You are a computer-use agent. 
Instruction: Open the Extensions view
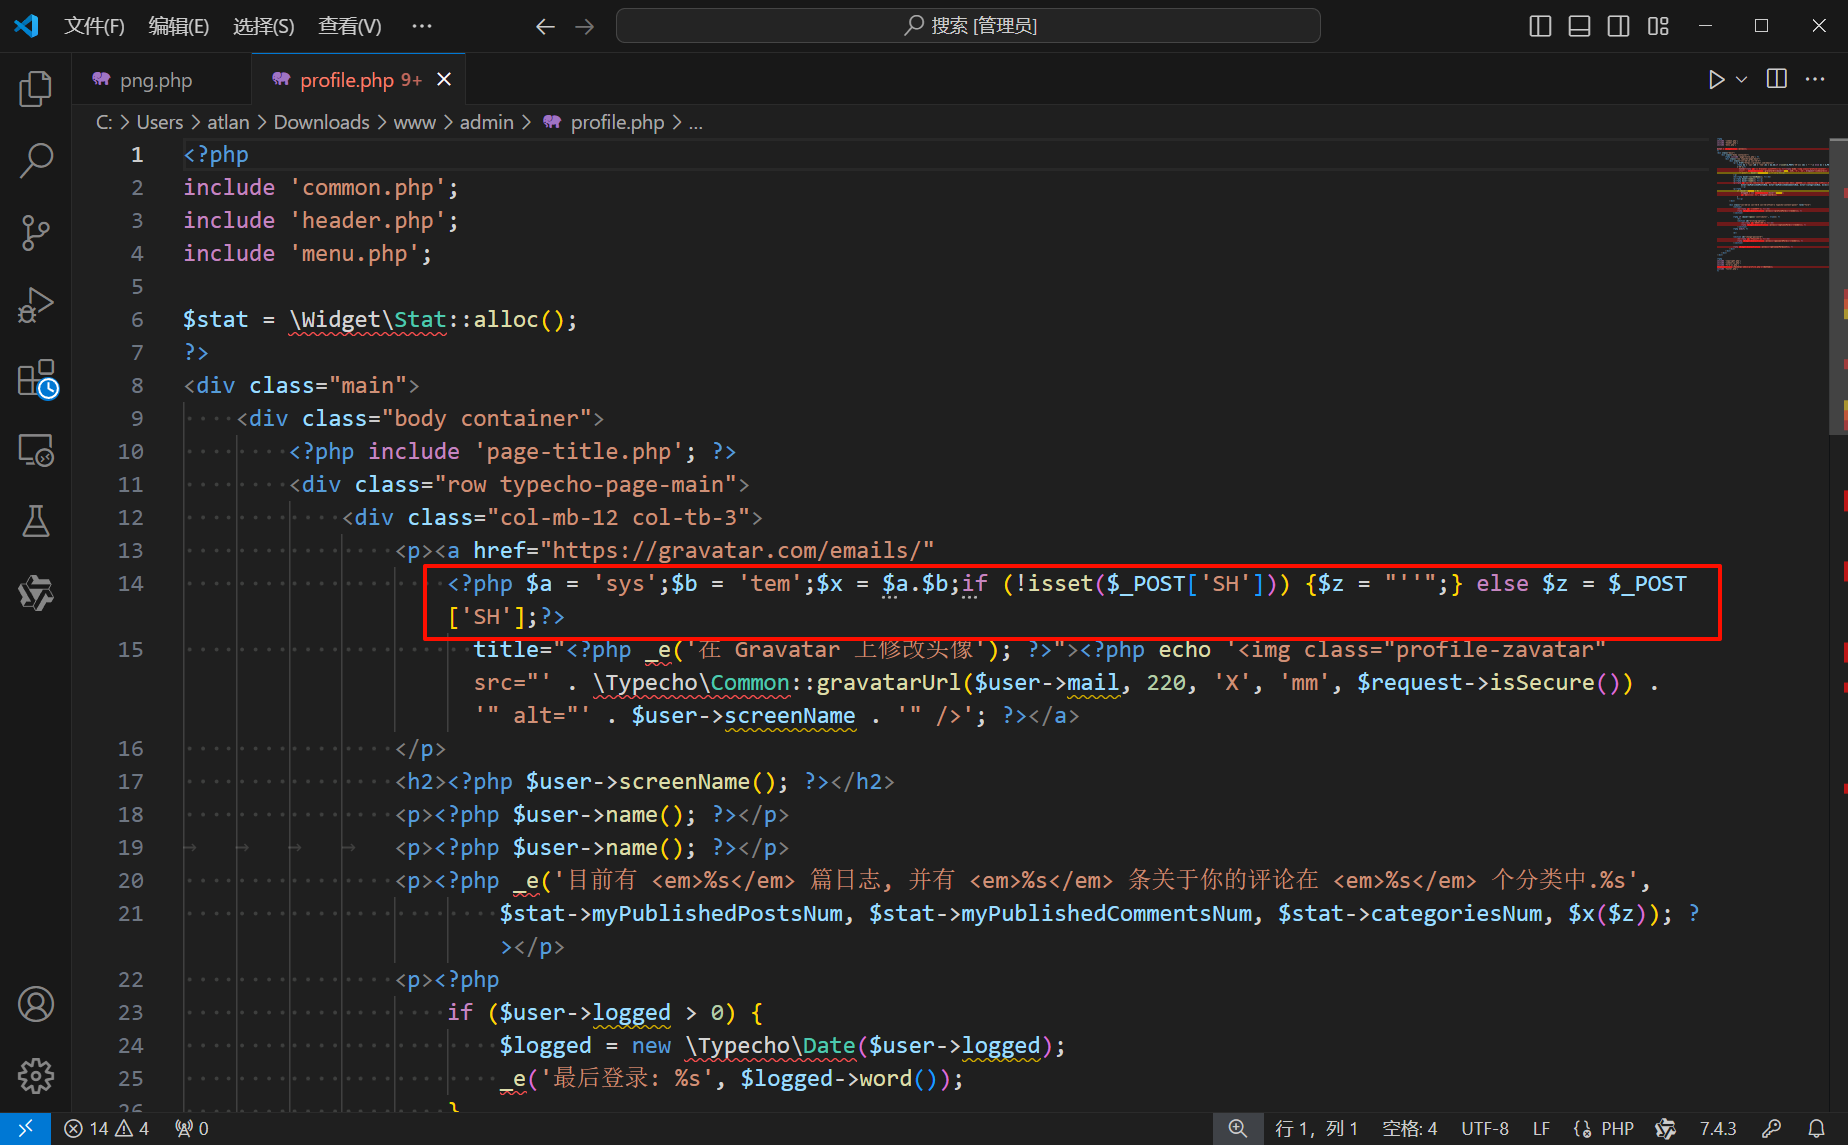point(36,379)
